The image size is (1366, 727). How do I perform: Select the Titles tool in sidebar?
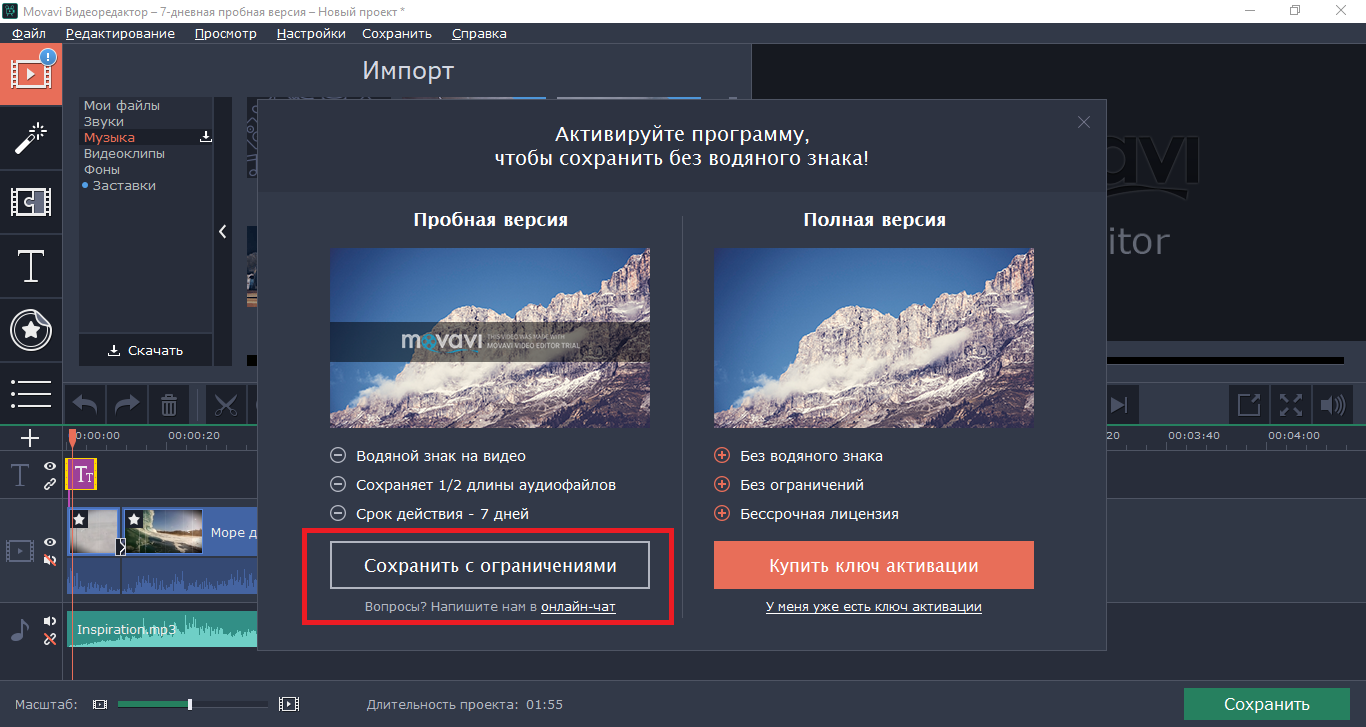pos(31,266)
